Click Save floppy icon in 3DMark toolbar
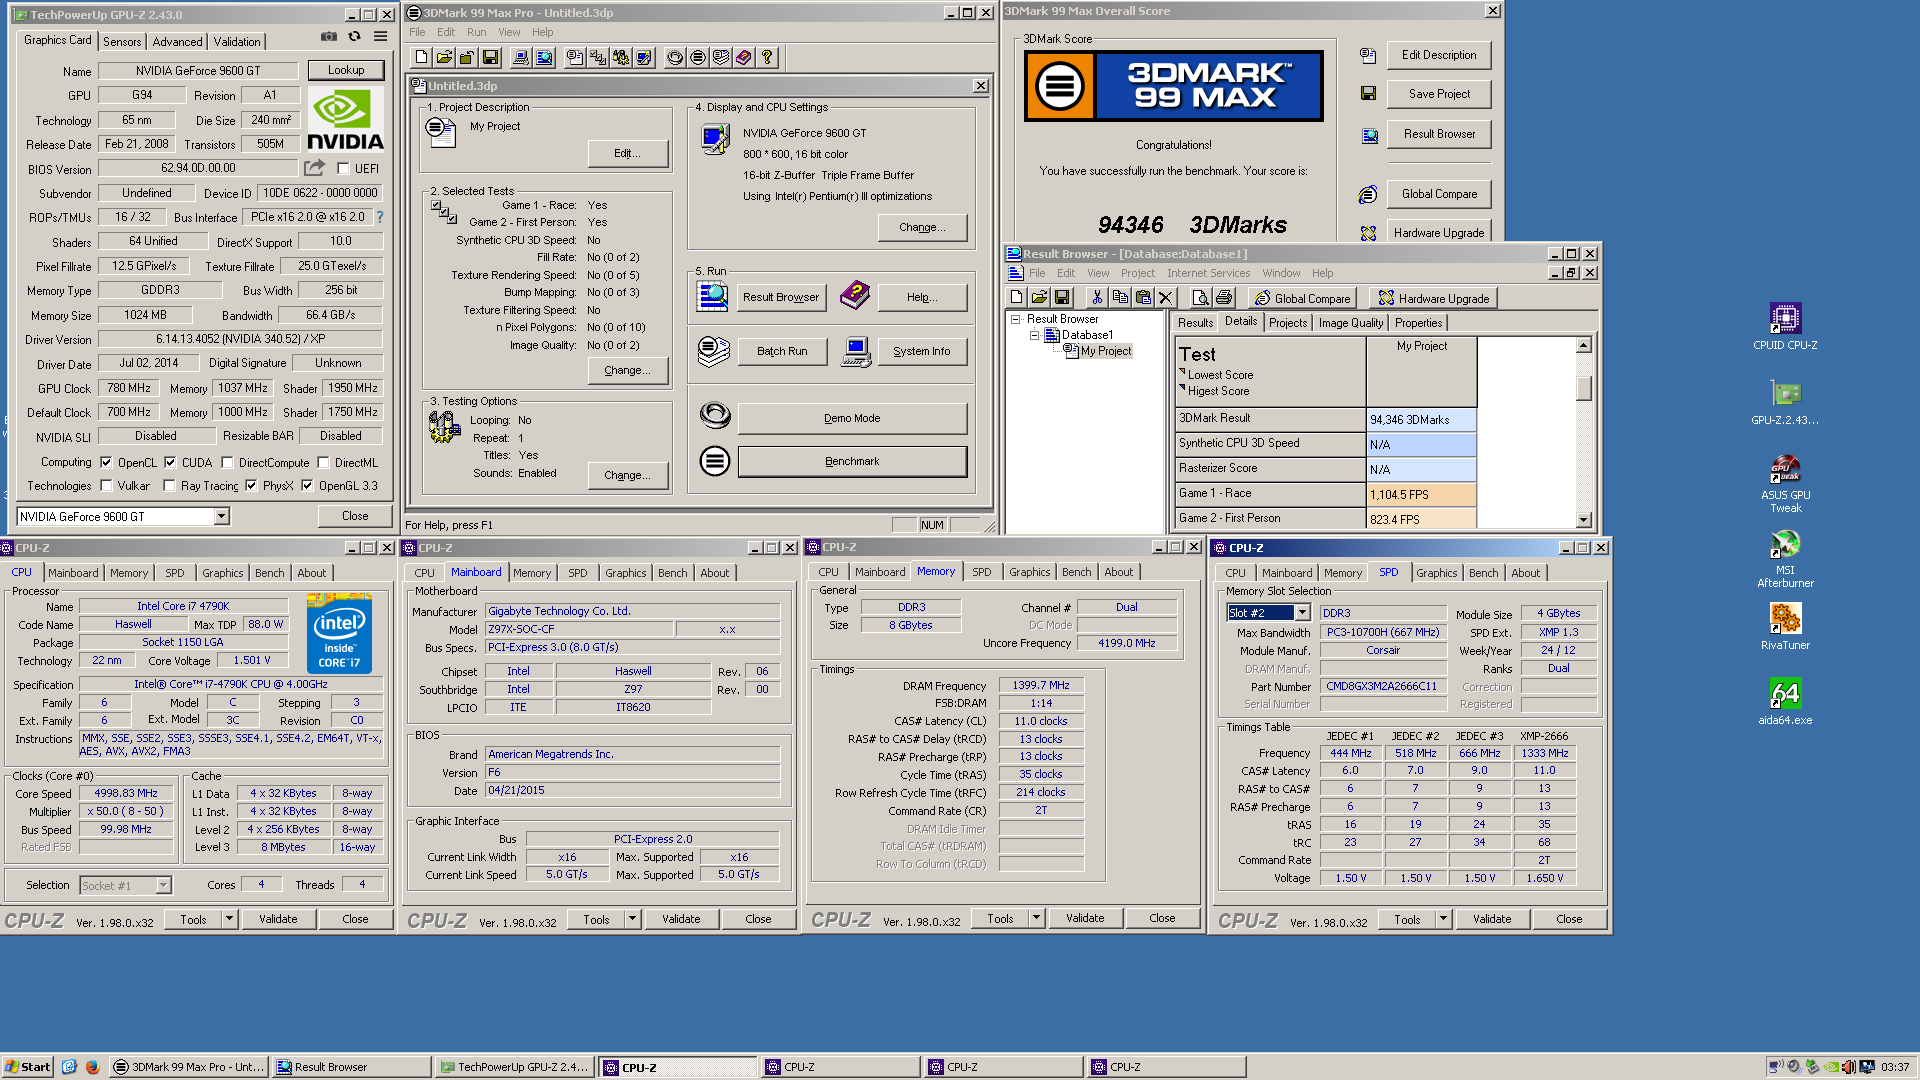This screenshot has width=1920, height=1080. (x=490, y=58)
